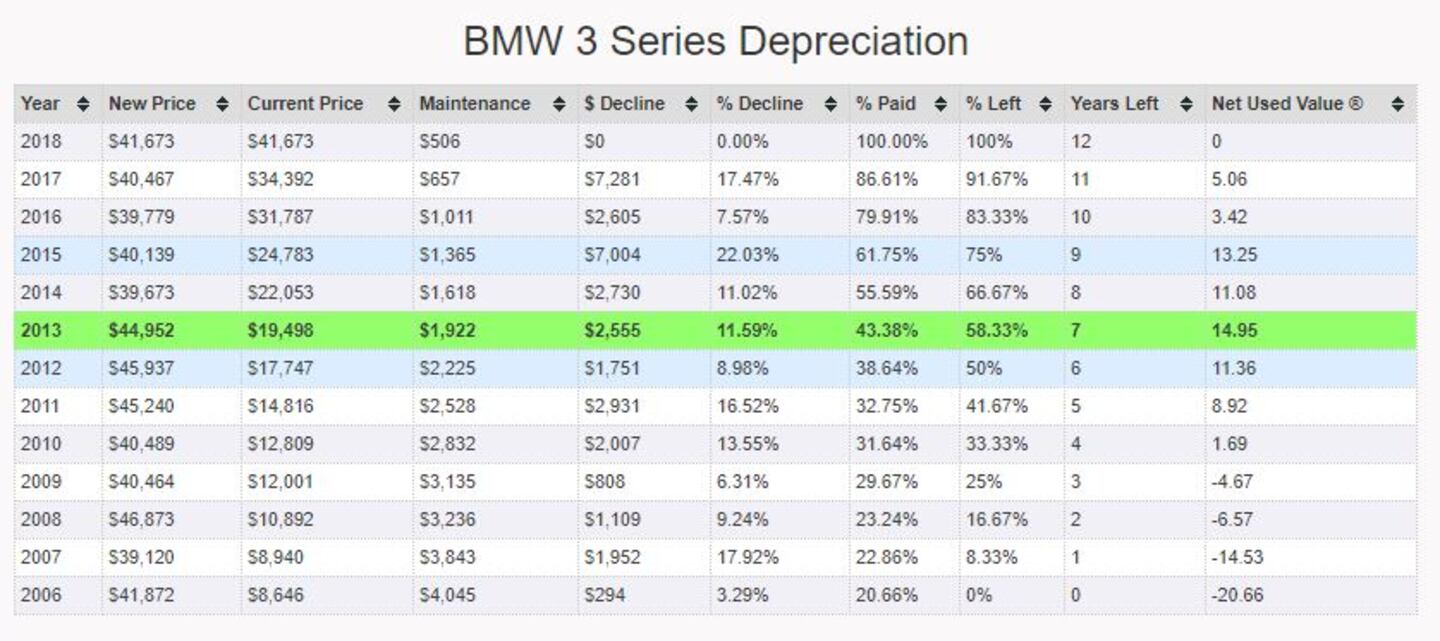Click sort arrows next to Current Price
1440x641 pixels.
(x=394, y=104)
